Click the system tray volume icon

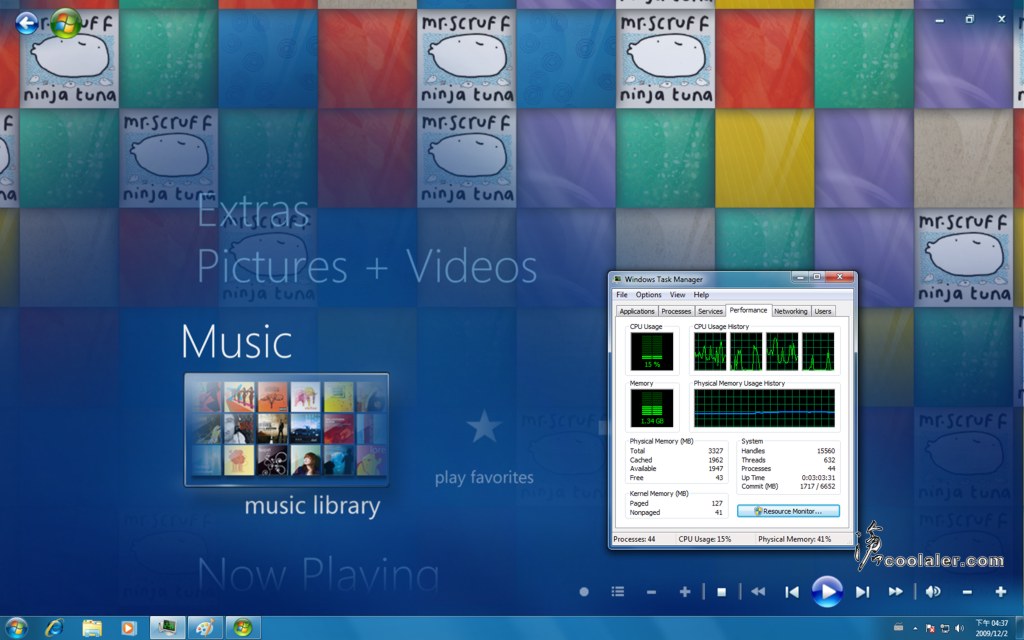point(959,628)
